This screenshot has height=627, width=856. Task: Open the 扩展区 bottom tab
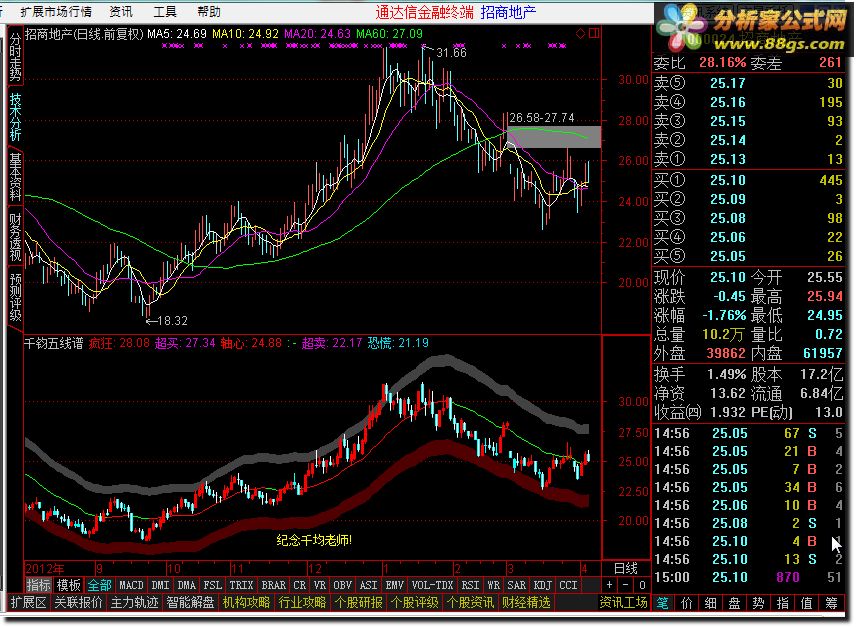click(x=29, y=602)
